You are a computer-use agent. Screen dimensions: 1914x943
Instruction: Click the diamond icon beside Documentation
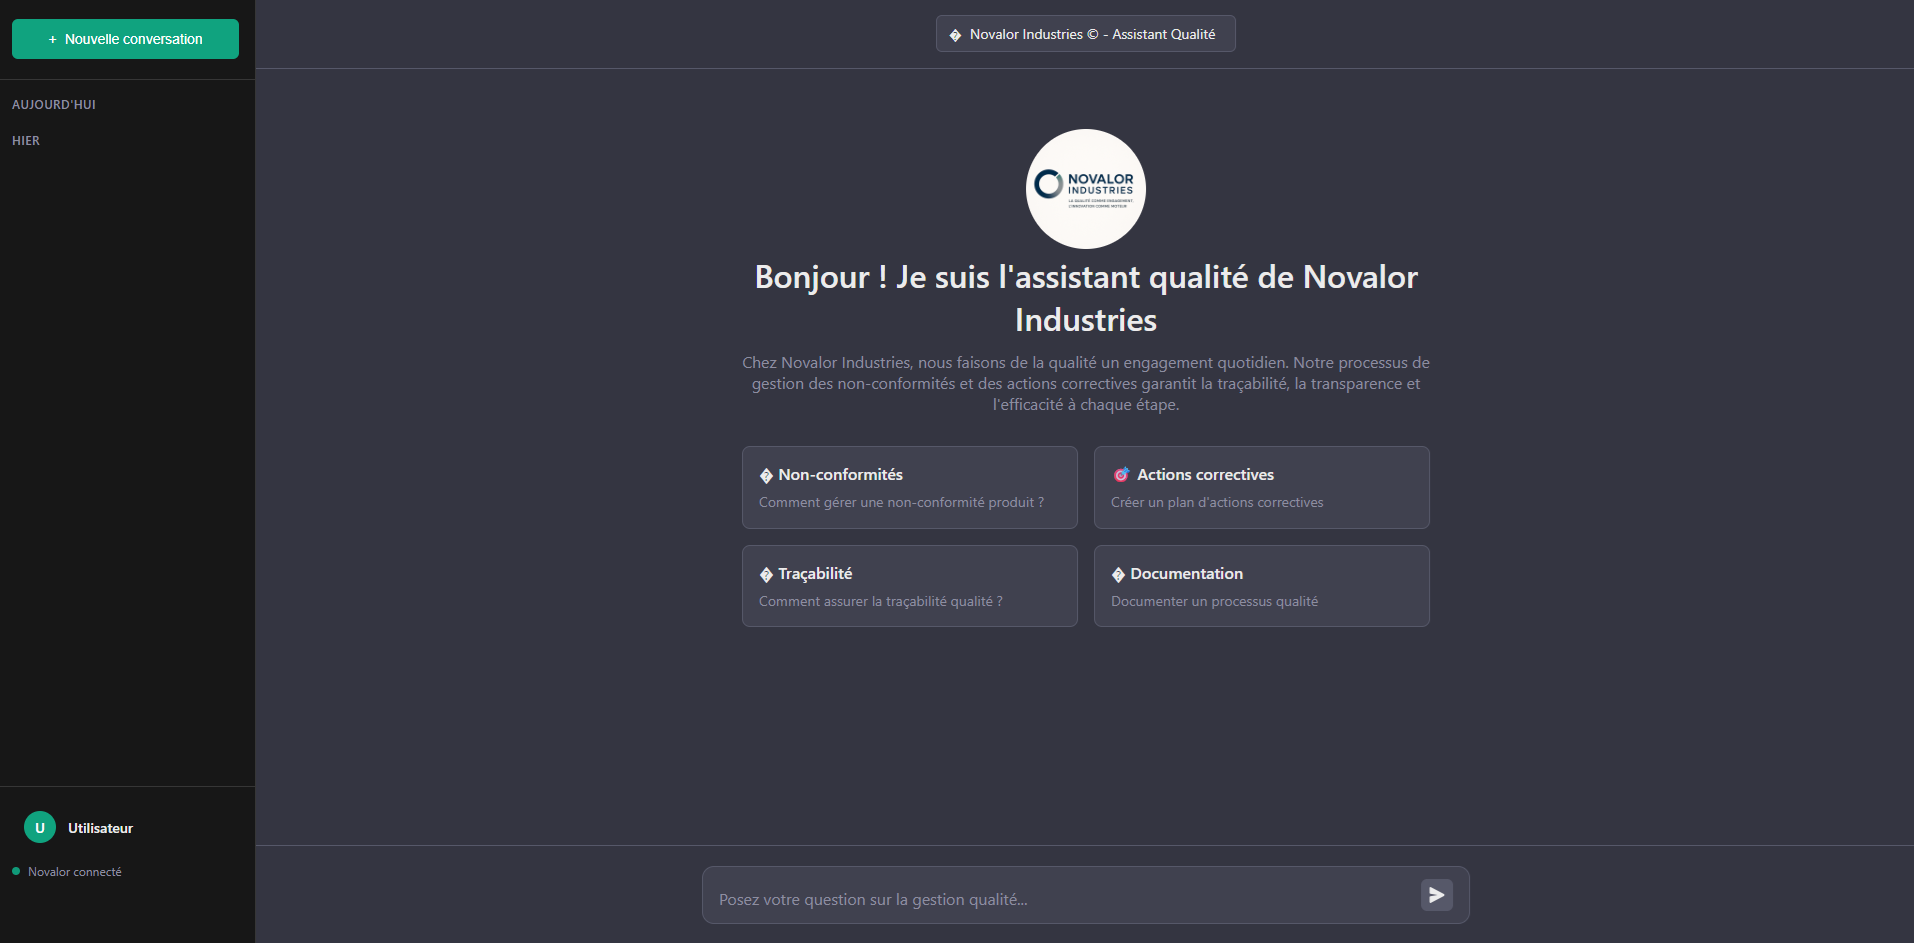click(x=1118, y=575)
